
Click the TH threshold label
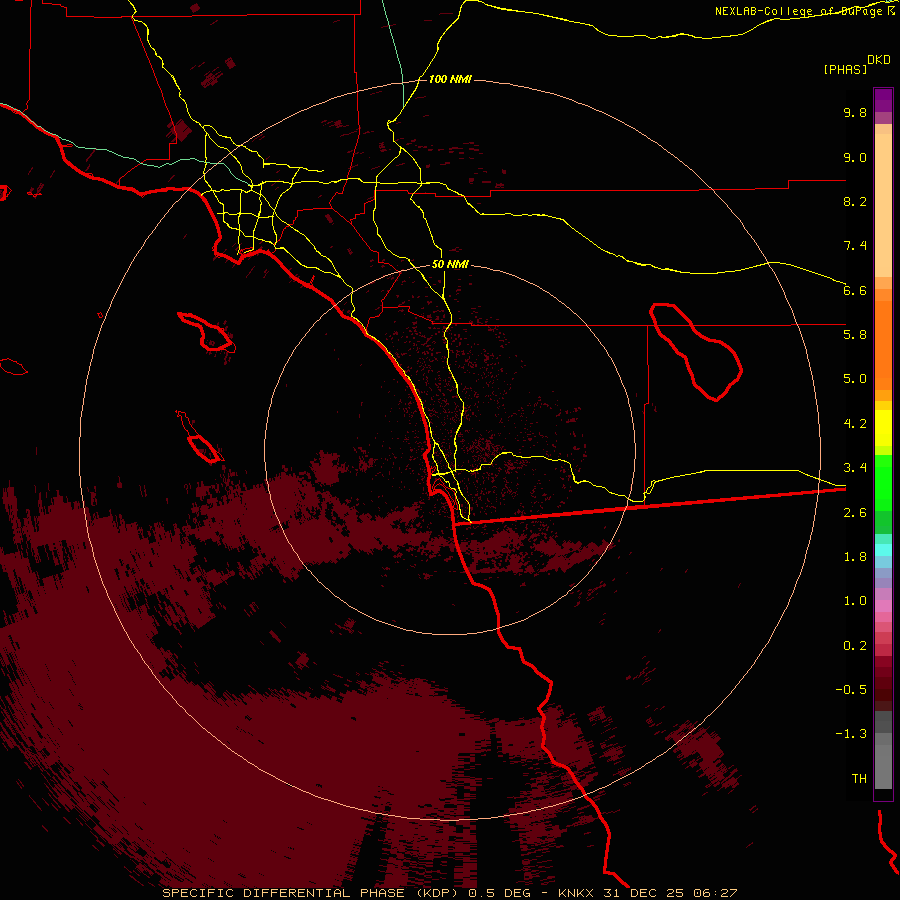(x=859, y=779)
